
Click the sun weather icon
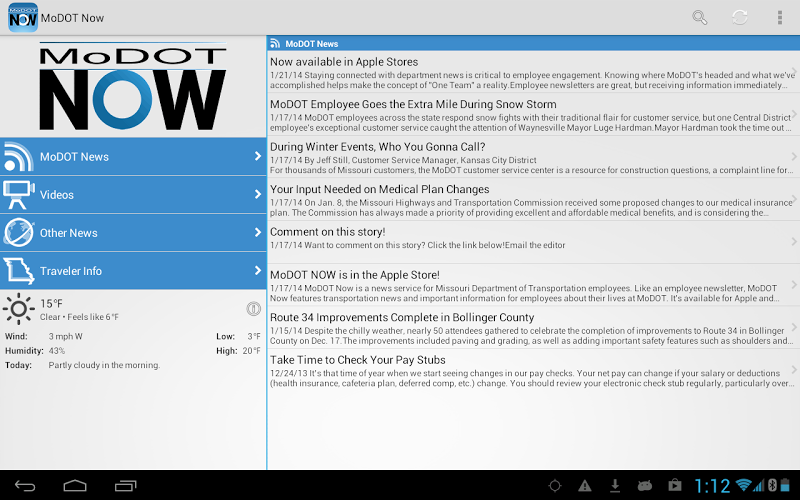(x=18, y=309)
